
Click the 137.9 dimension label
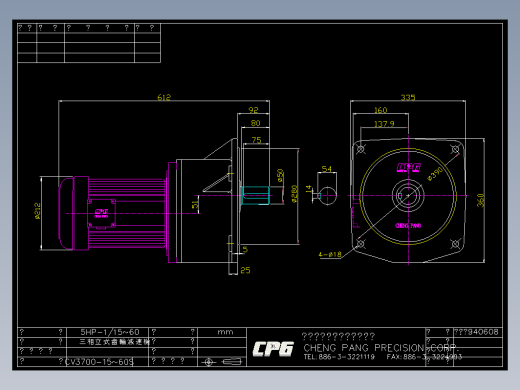tap(384, 124)
